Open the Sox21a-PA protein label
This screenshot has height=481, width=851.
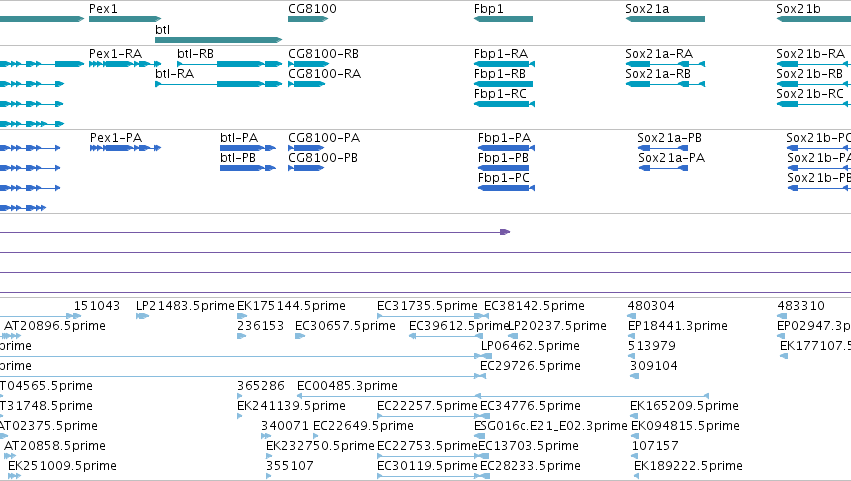671,158
